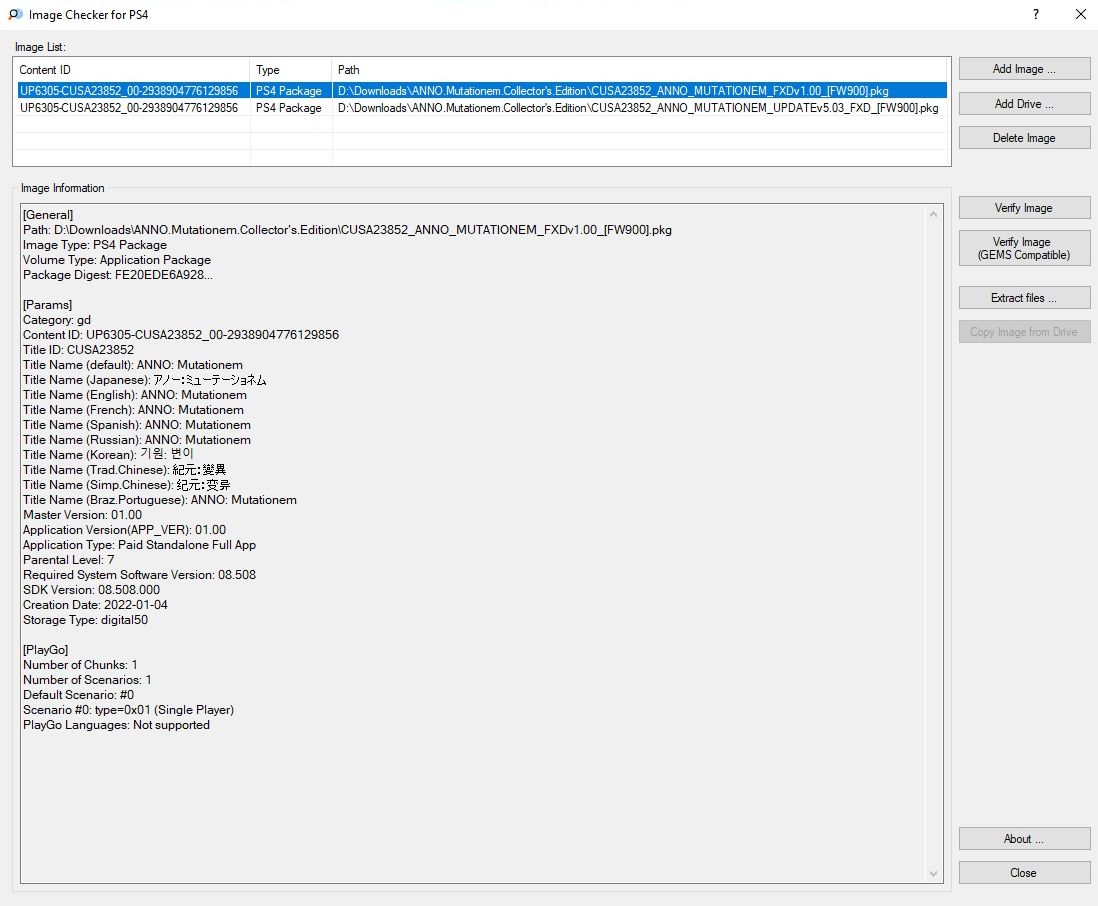Open the Extract files dialog
1098x906 pixels.
pyautogui.click(x=1024, y=298)
